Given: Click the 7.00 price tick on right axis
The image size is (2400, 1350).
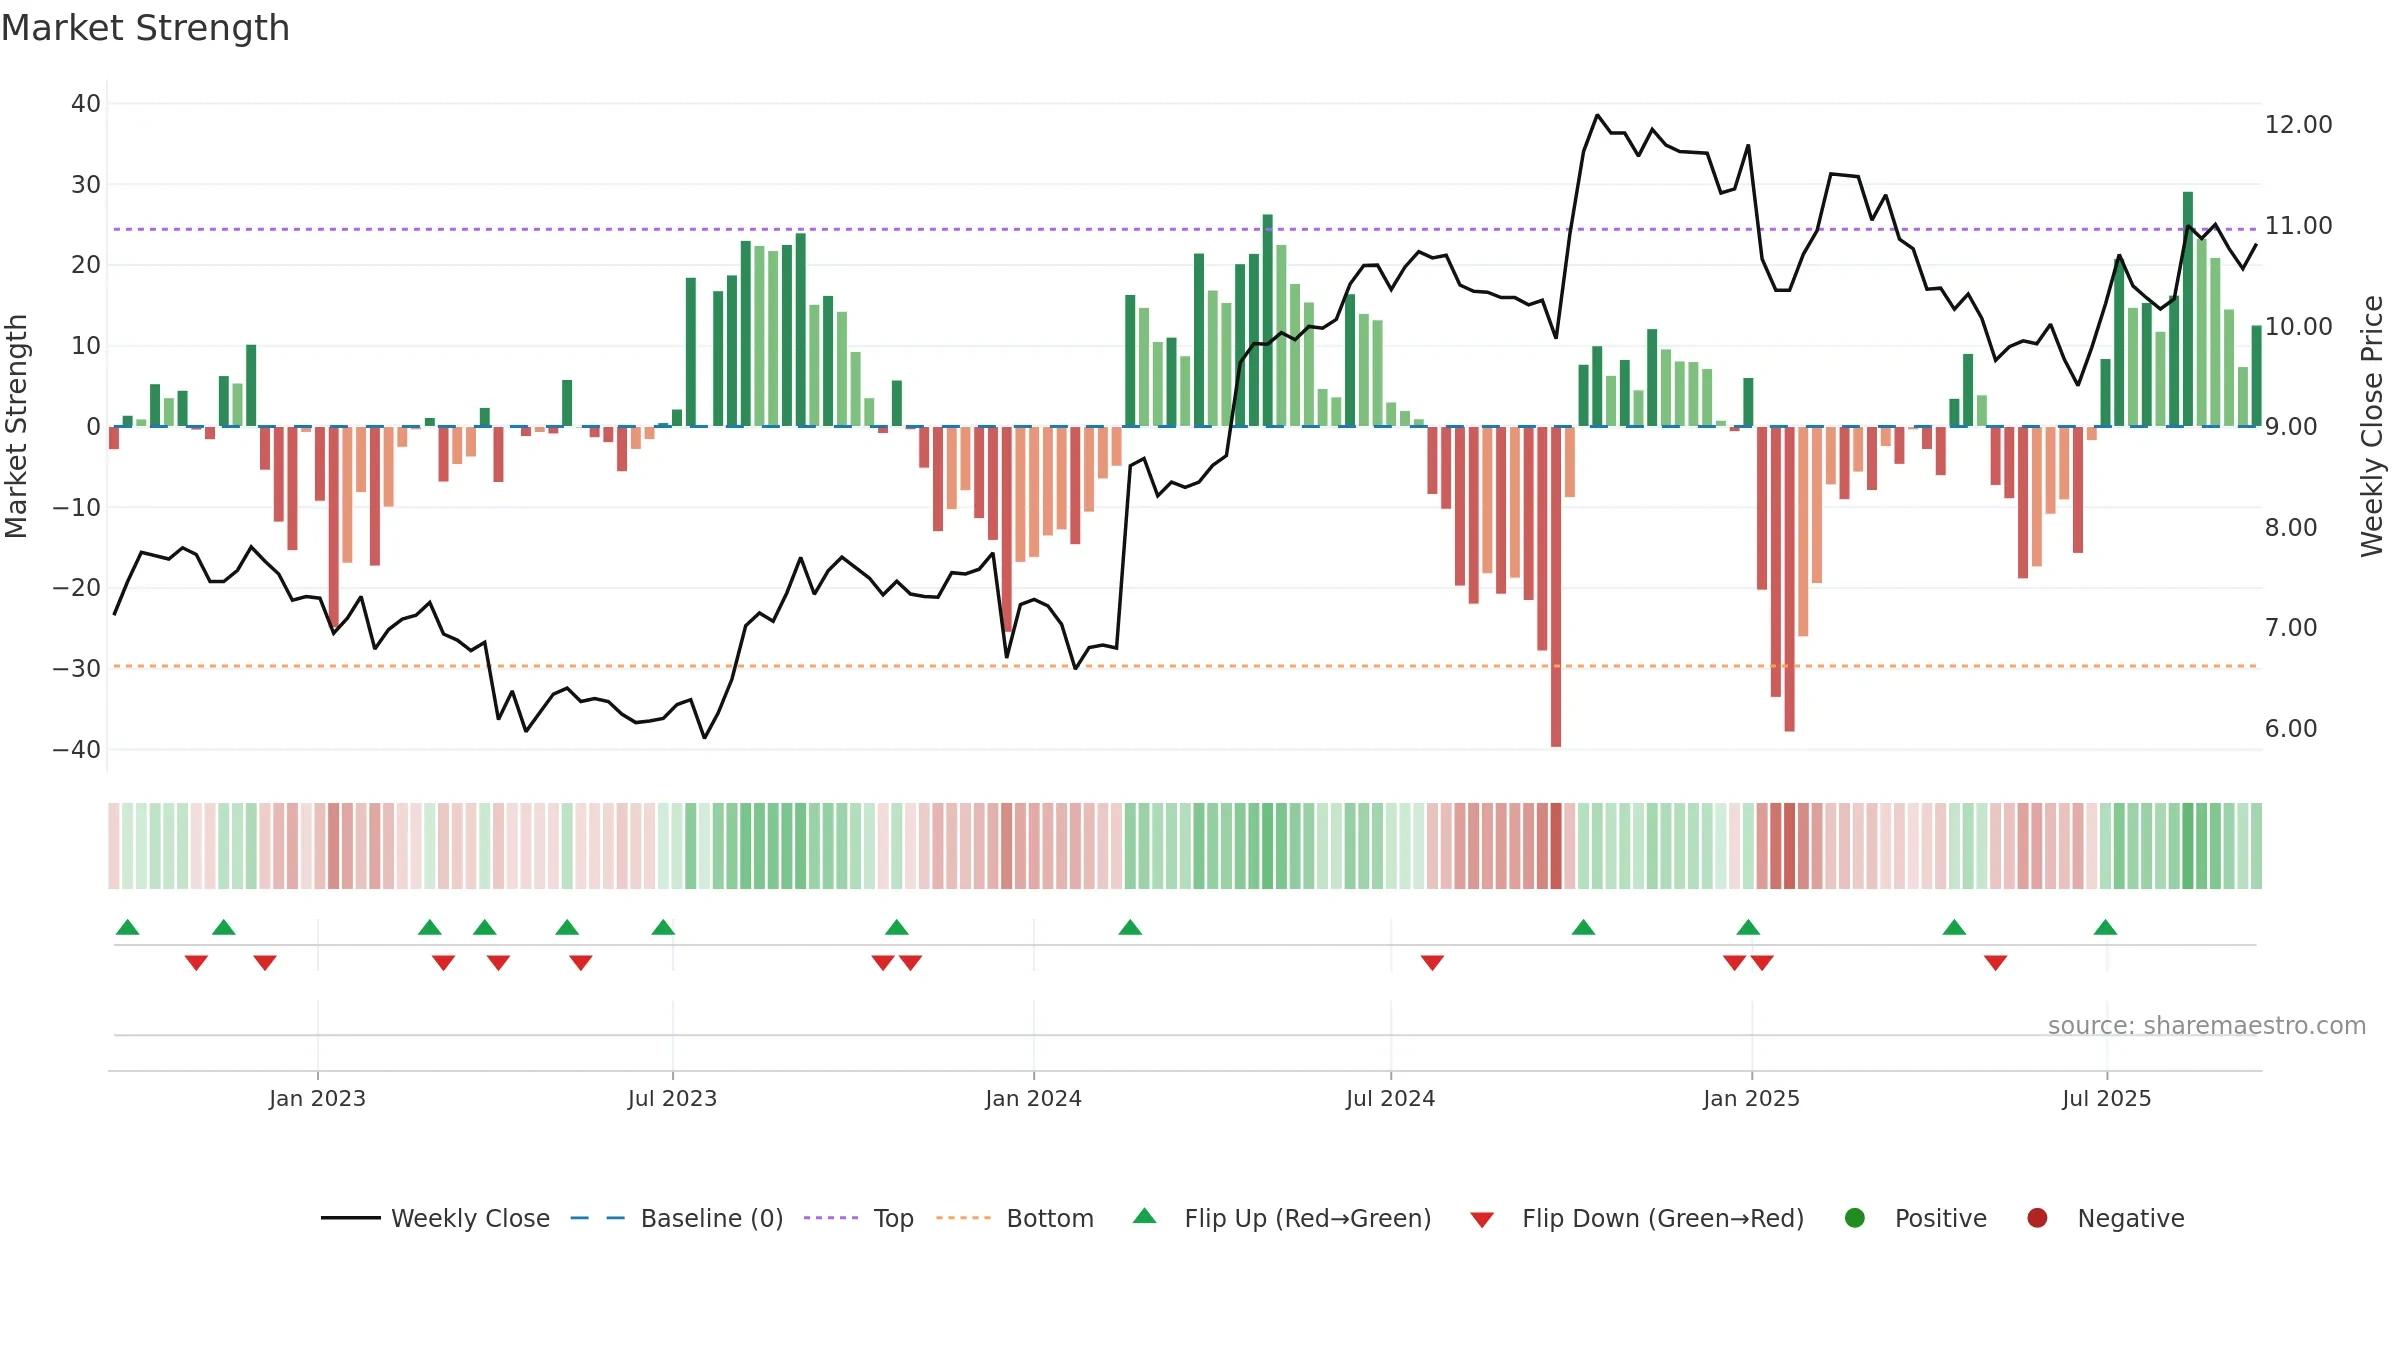Looking at the screenshot, I should [2291, 628].
